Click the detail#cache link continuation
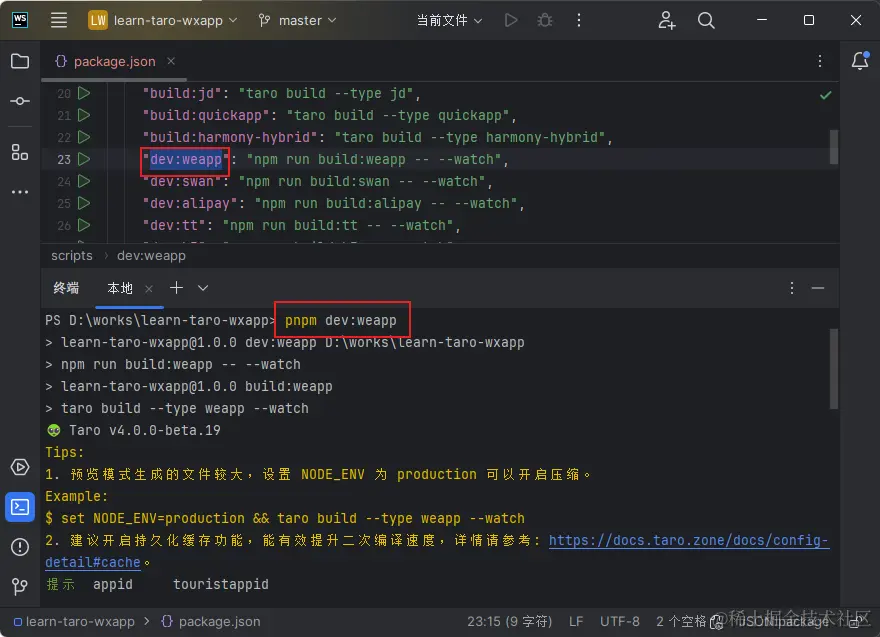Viewport: 880px width, 637px height. (x=93, y=562)
